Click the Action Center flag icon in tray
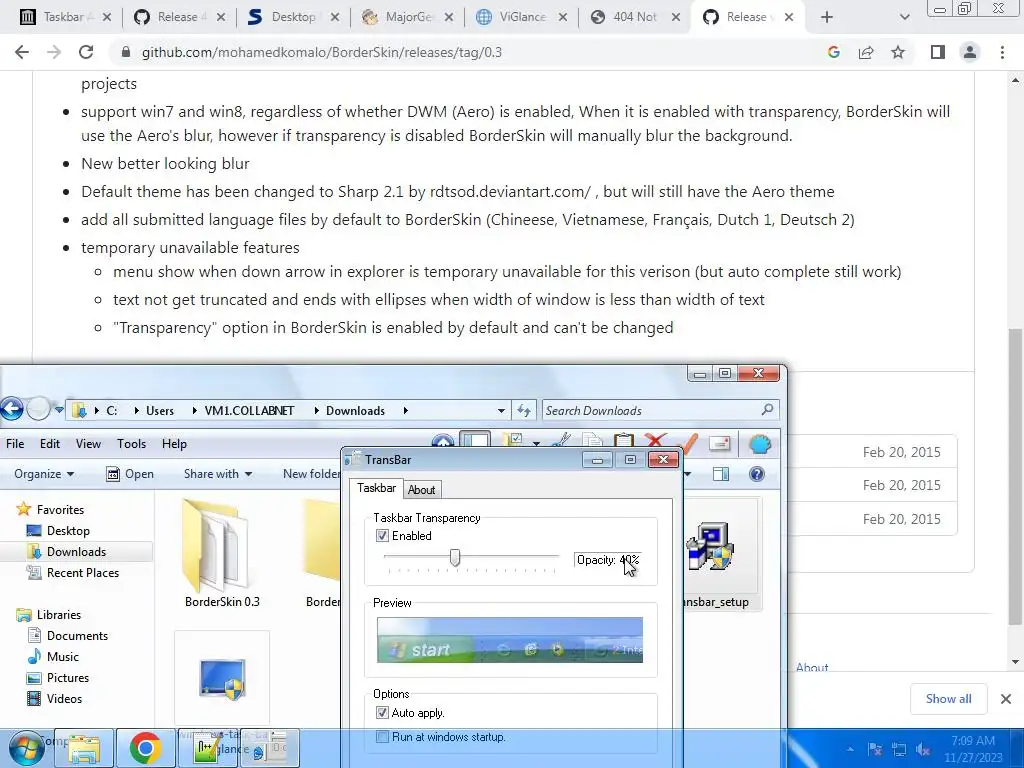Screen dimensions: 1024x768 pyautogui.click(x=875, y=750)
